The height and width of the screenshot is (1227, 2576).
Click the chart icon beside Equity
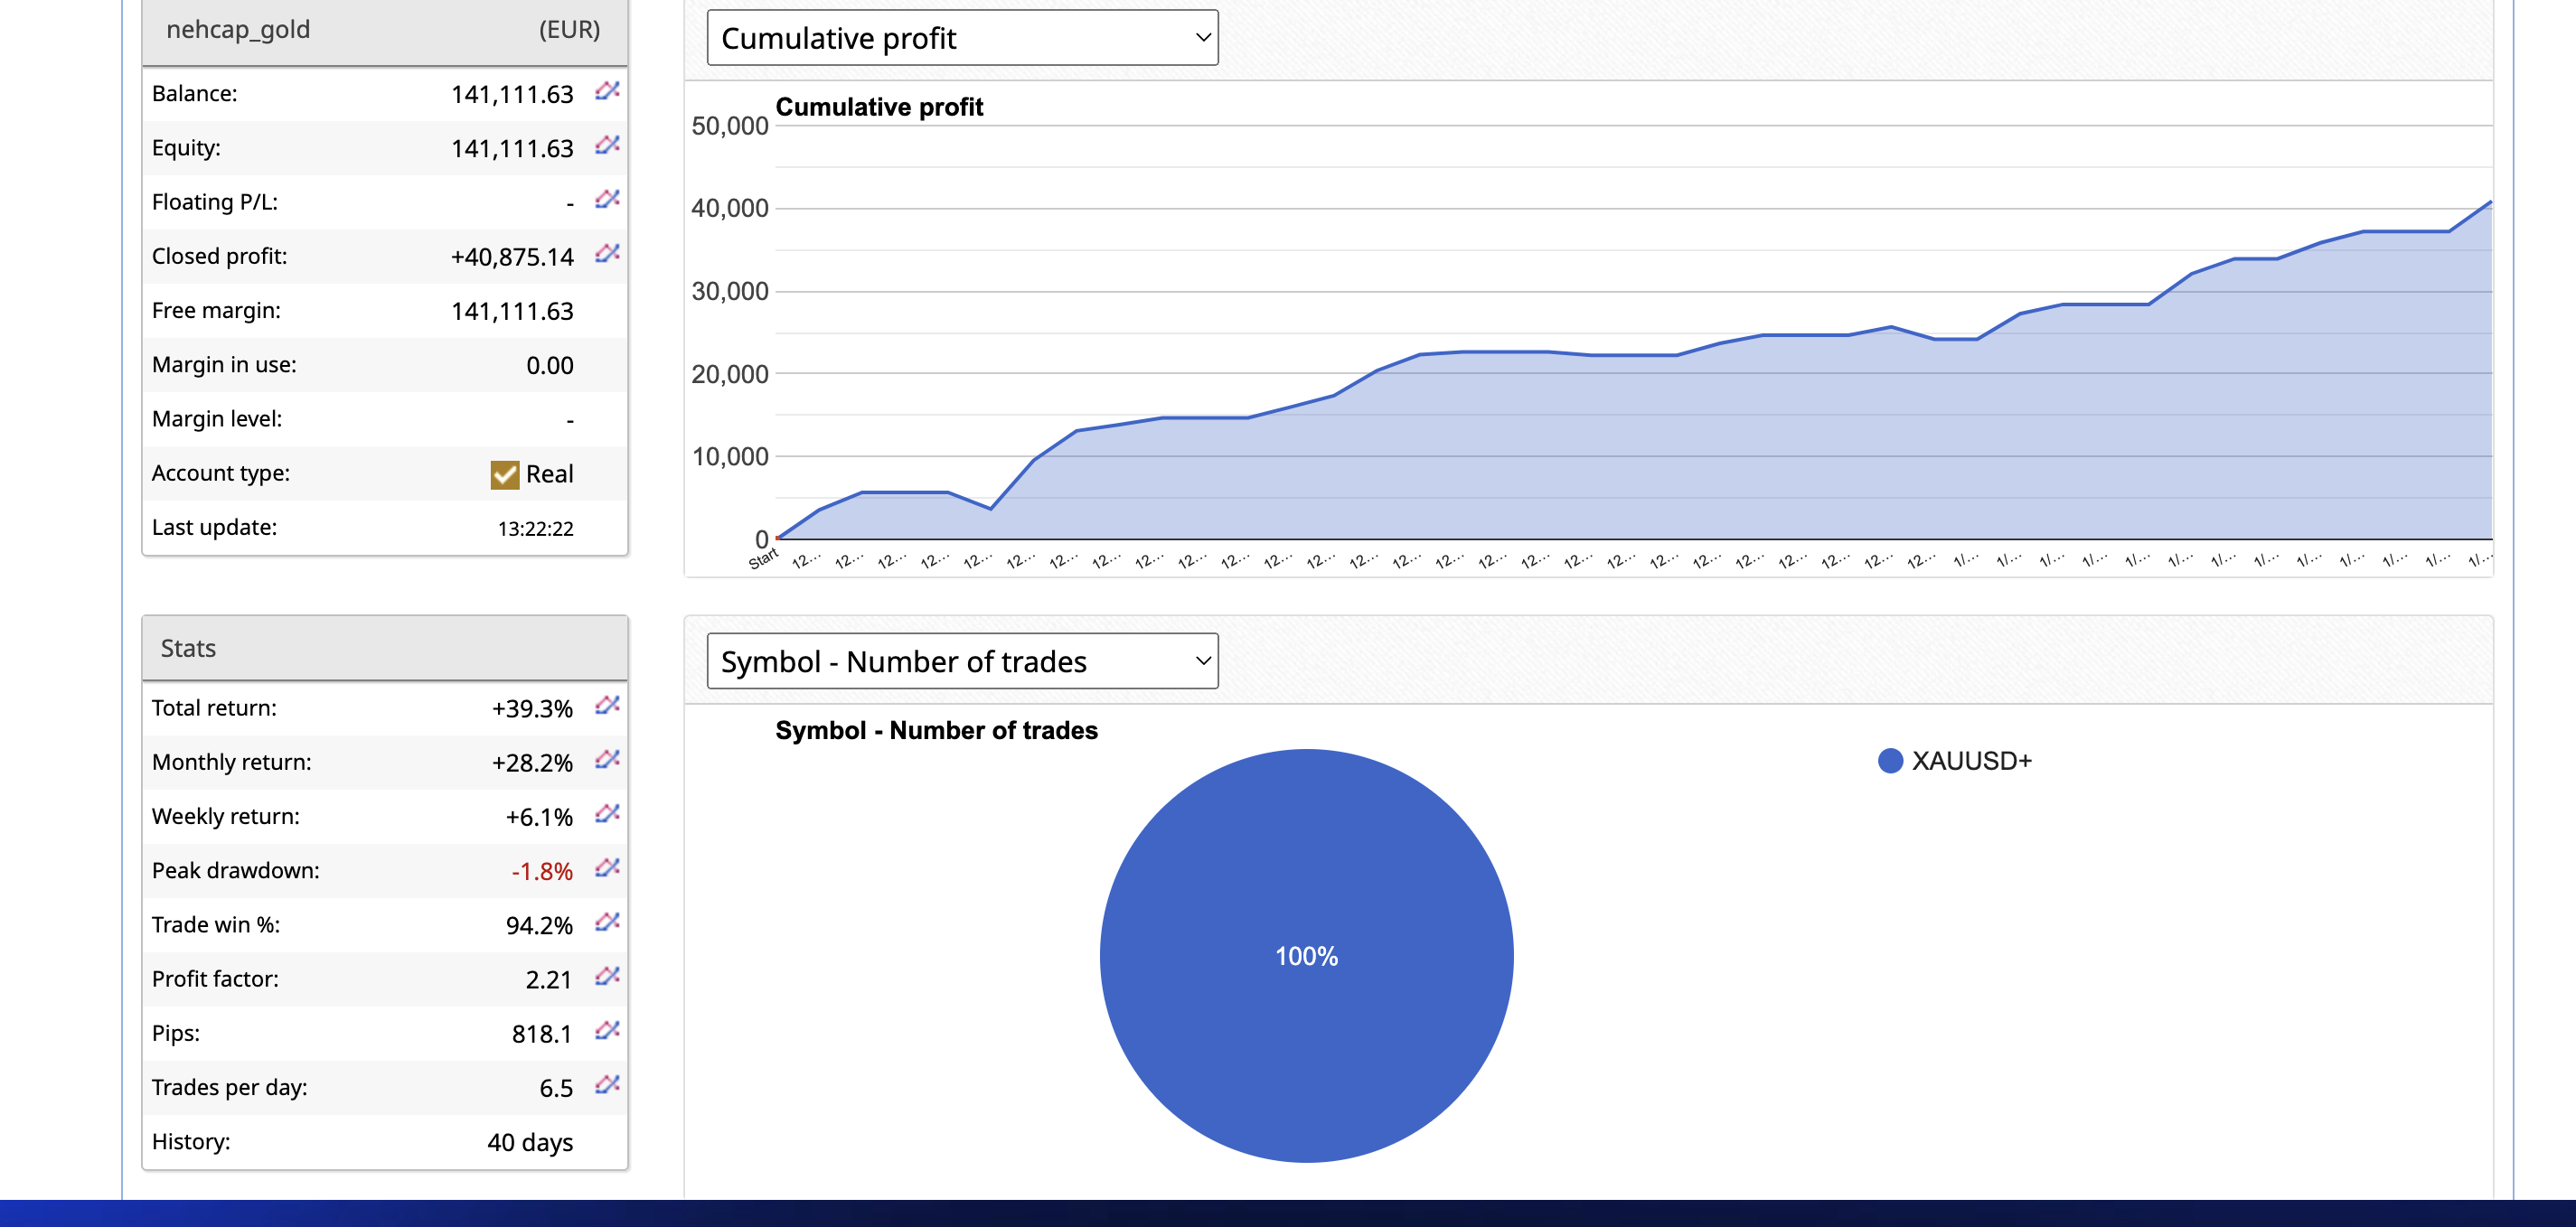pyautogui.click(x=607, y=146)
